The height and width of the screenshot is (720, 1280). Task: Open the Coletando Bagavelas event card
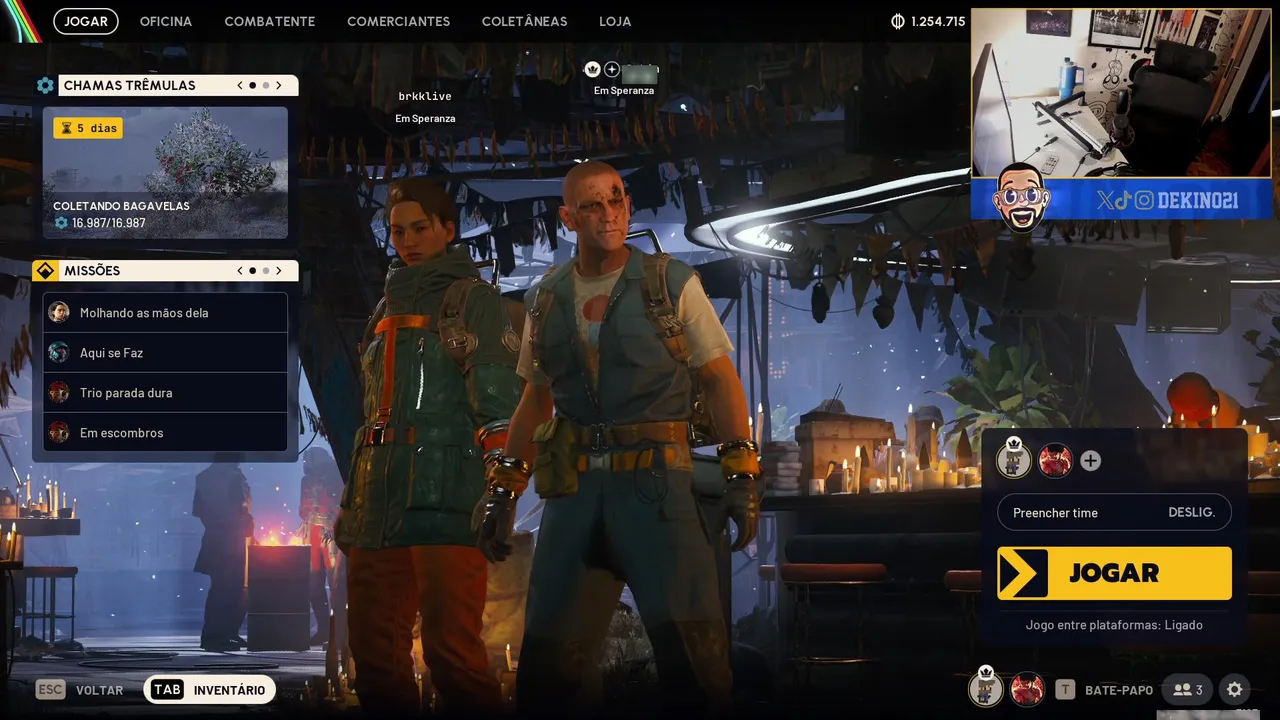pos(165,173)
